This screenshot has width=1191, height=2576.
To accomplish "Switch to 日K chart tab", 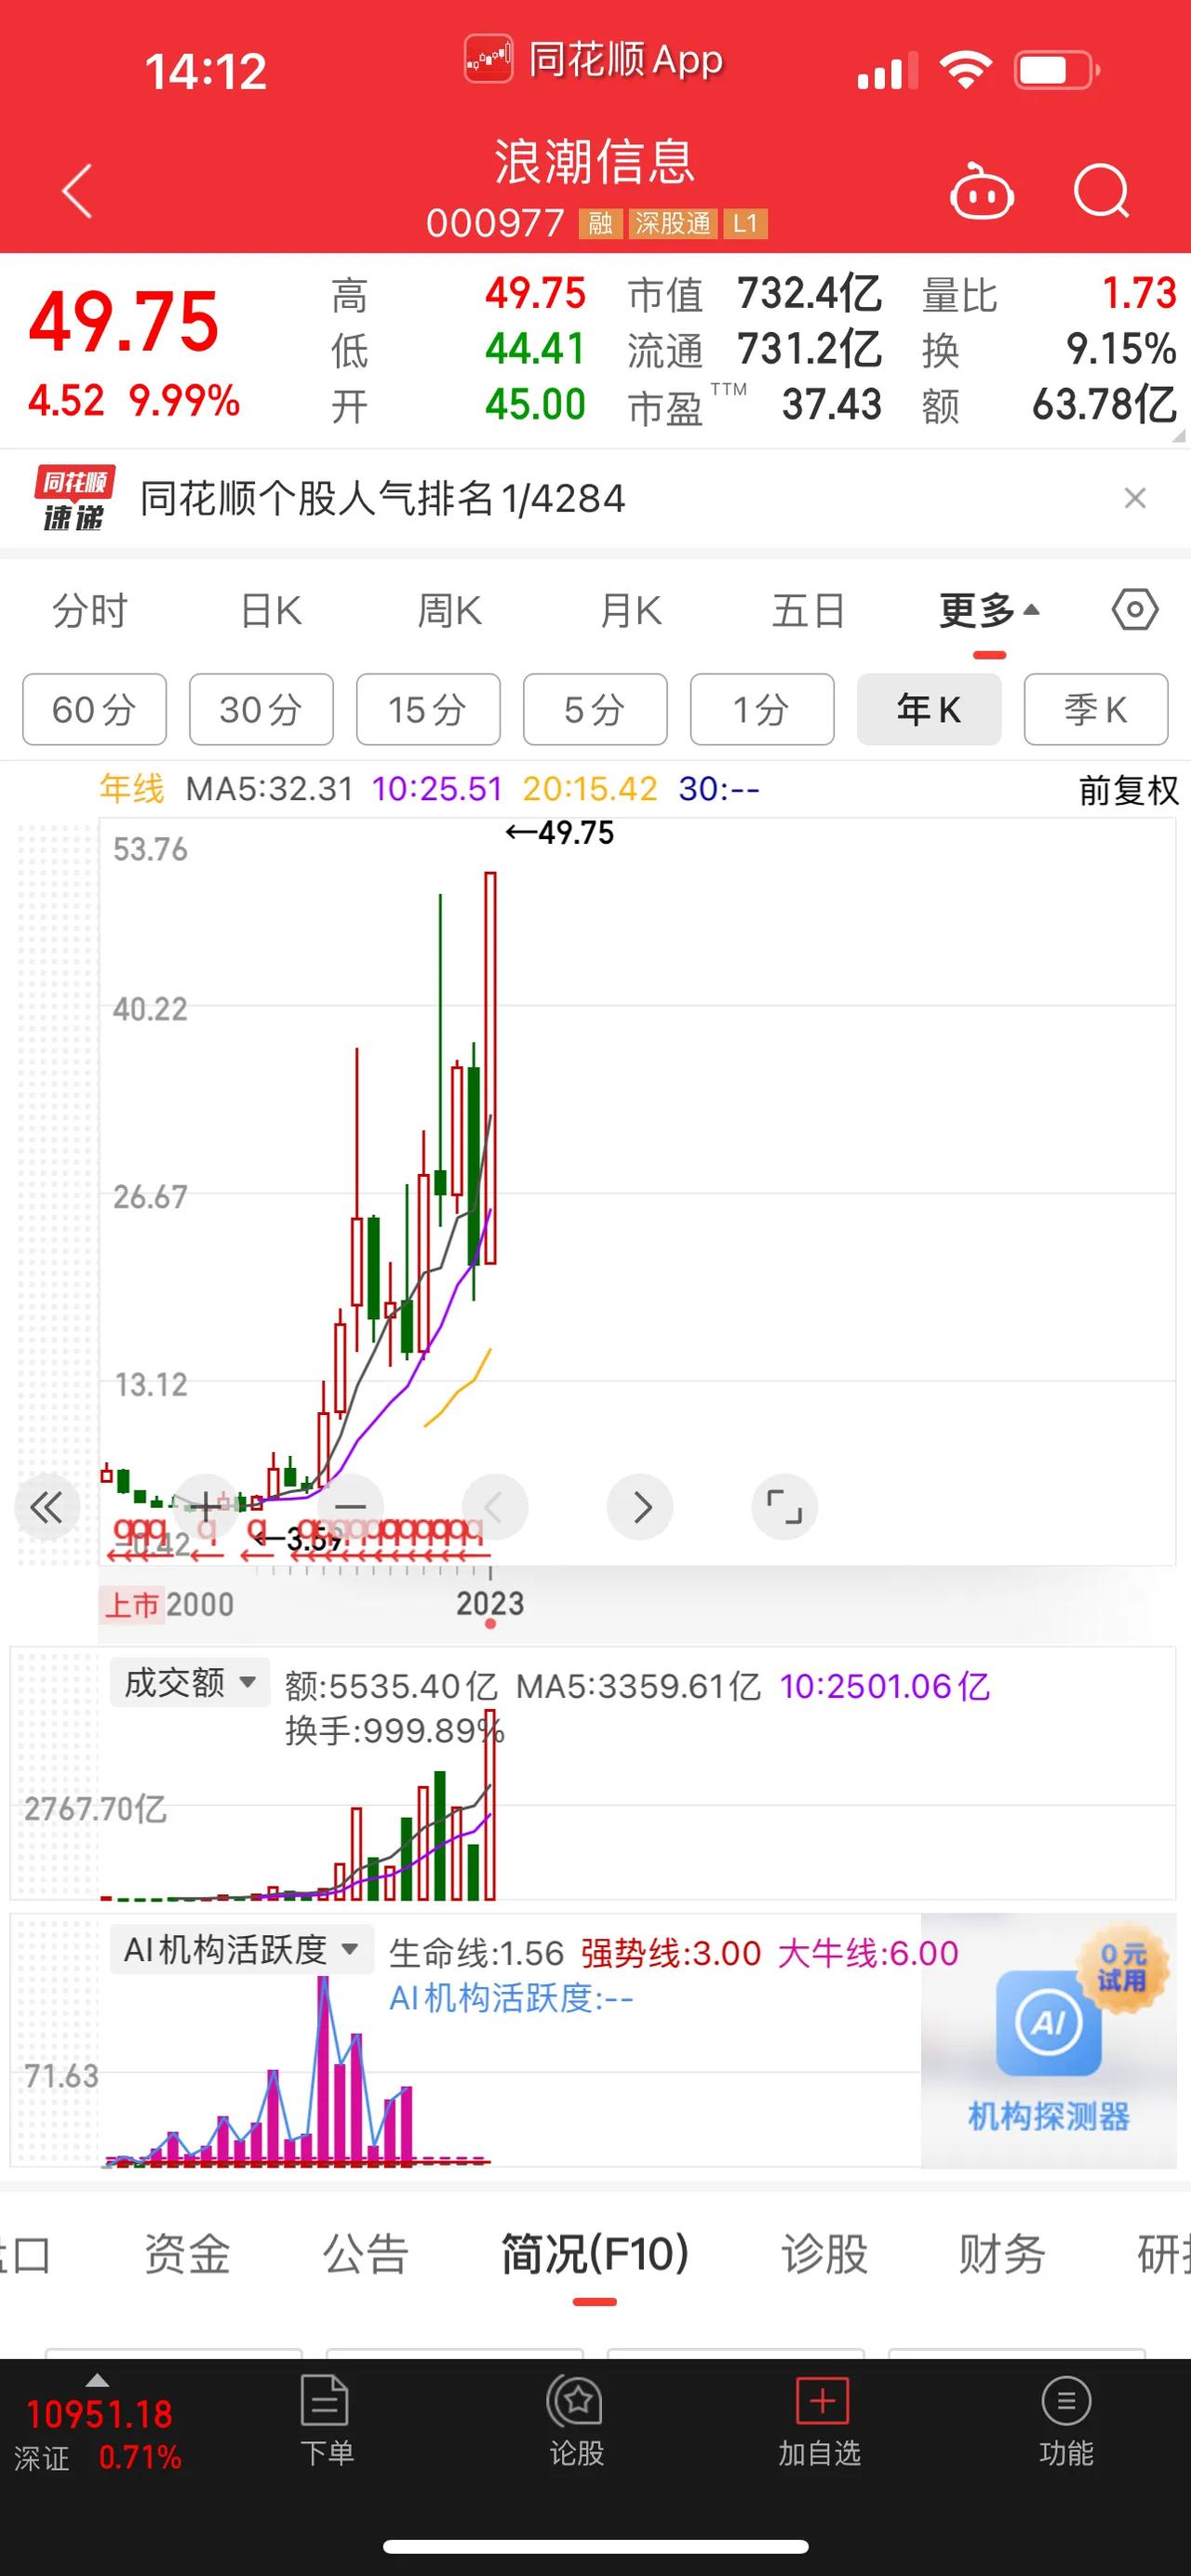I will [x=271, y=610].
